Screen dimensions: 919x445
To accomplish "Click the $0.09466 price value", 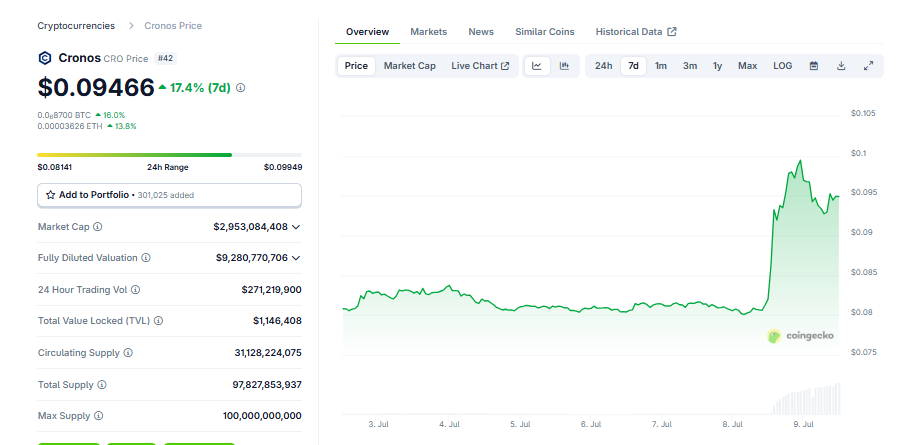I will (x=96, y=87).
